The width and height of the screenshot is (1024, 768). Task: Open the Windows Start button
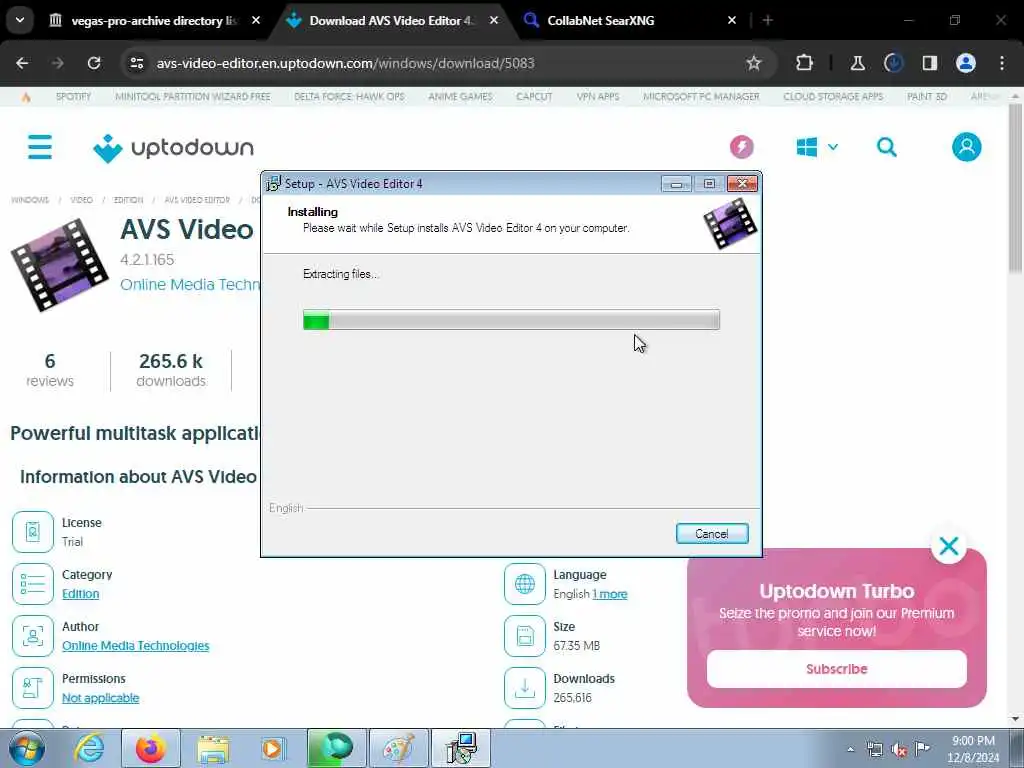(27, 748)
